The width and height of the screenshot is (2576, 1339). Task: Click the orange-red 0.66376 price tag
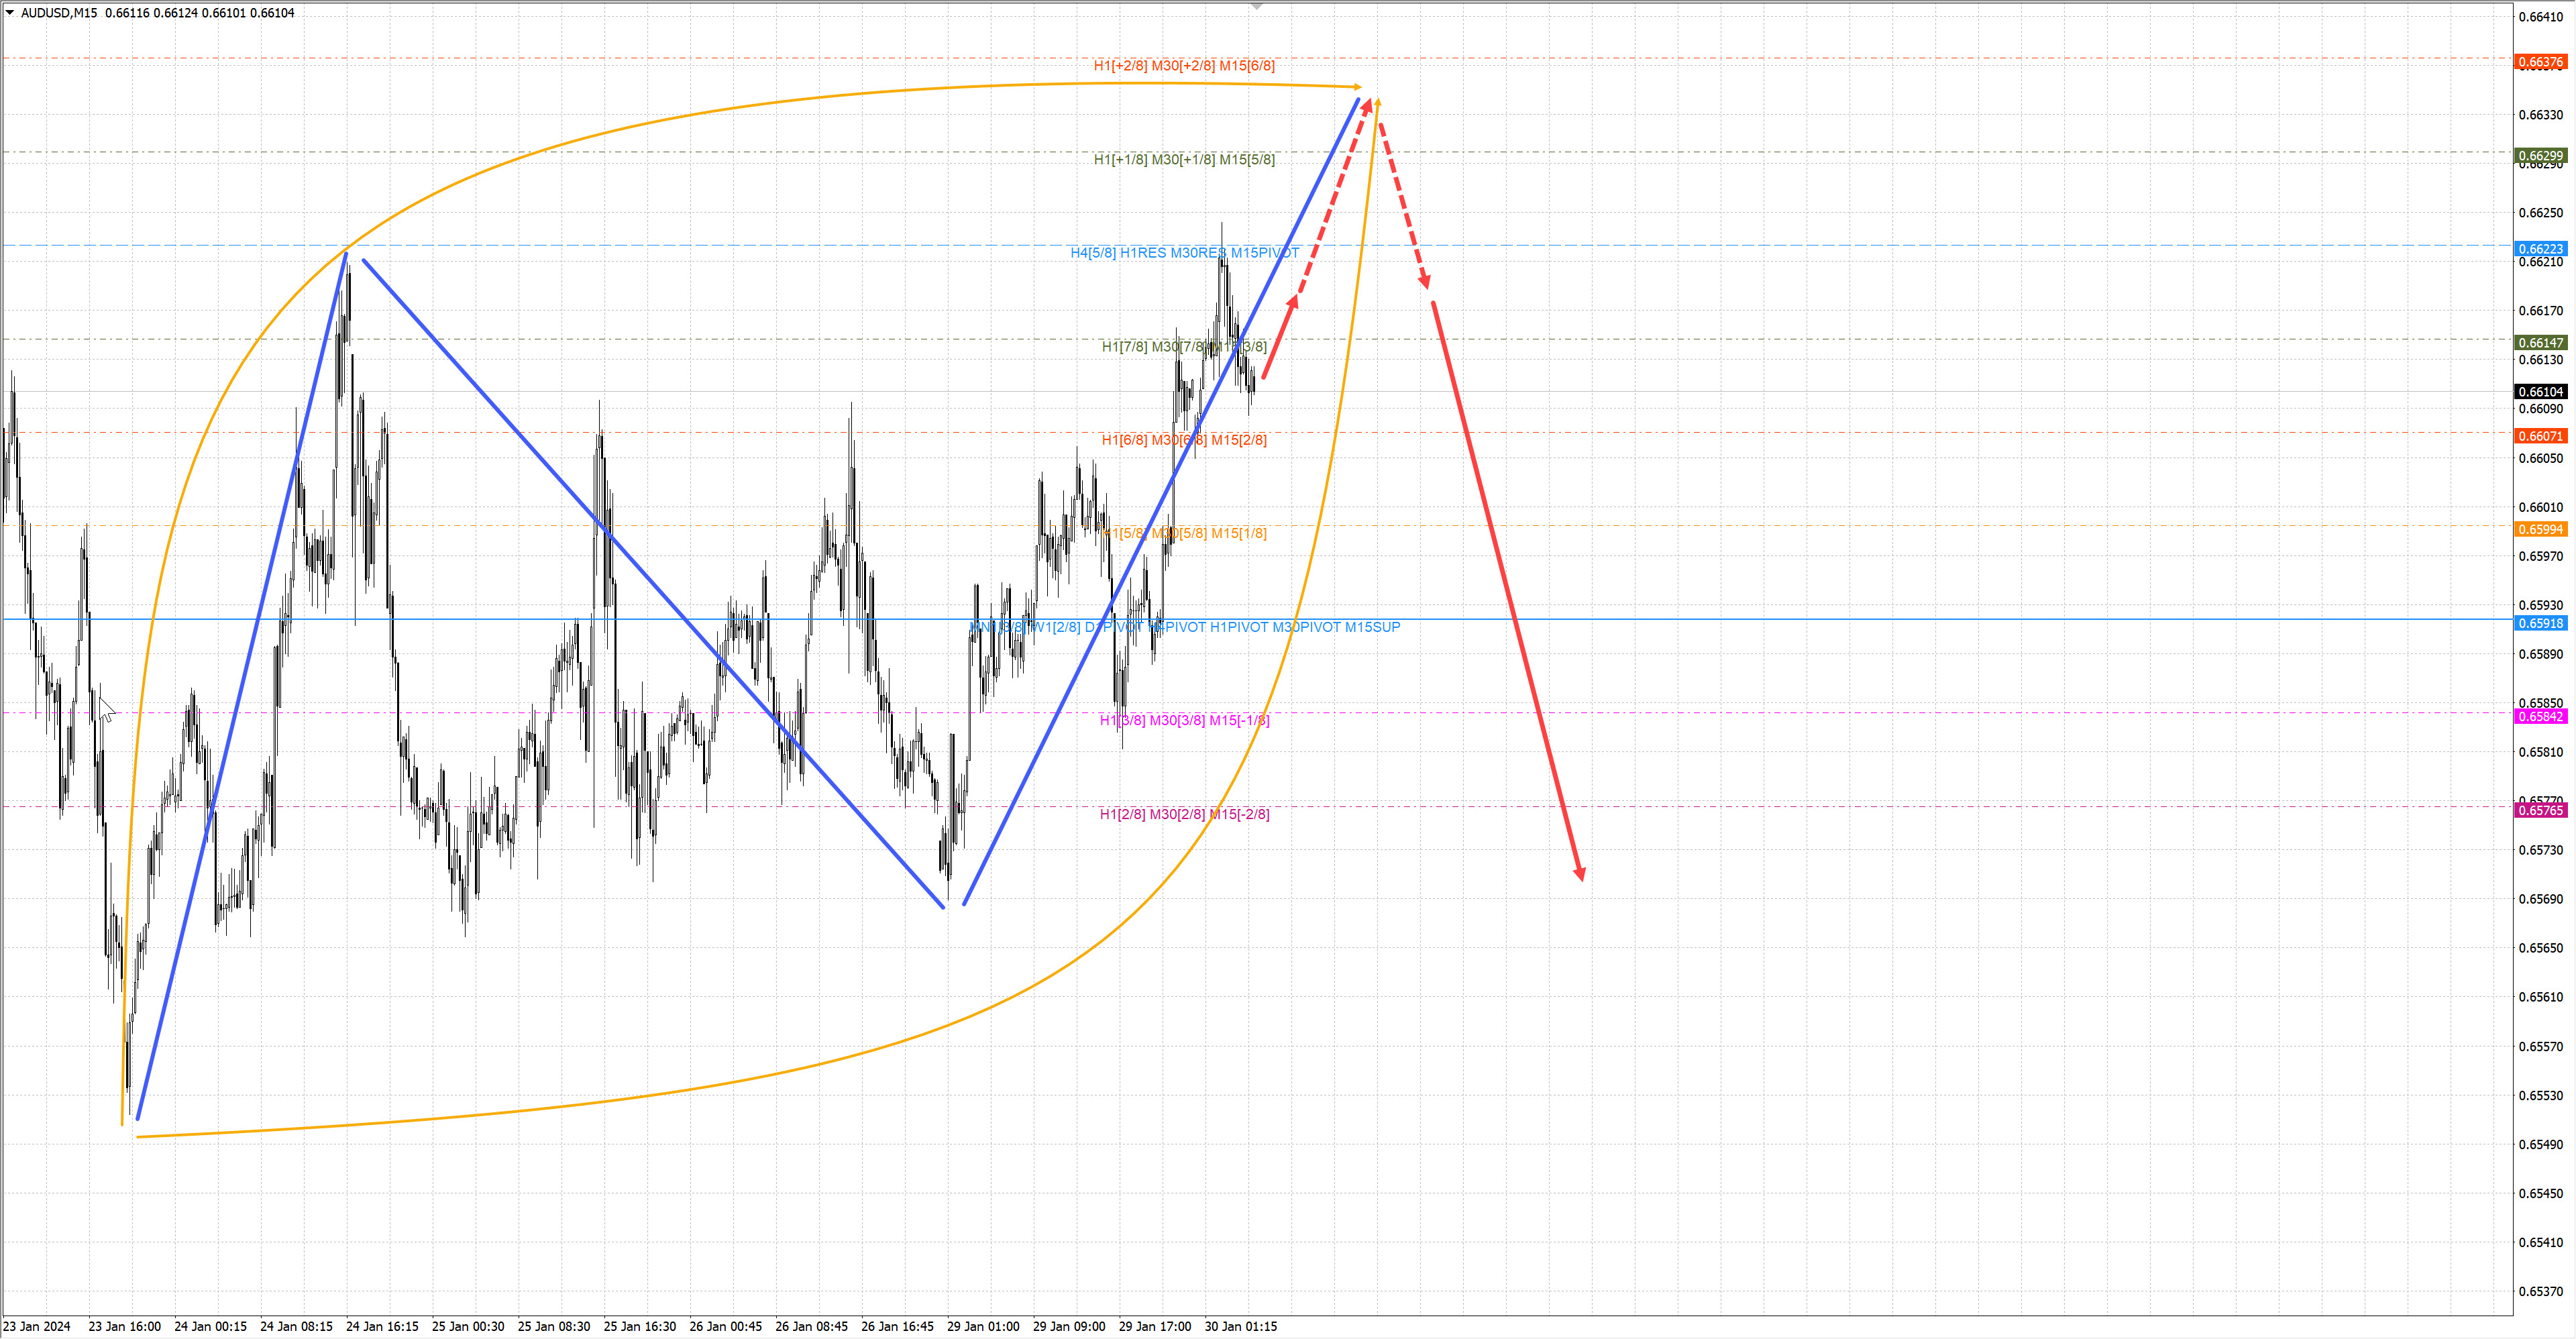point(2540,62)
